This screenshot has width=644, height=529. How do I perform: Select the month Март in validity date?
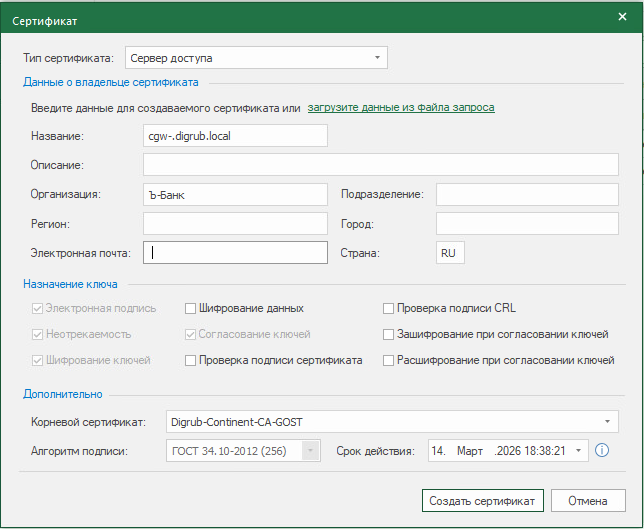(x=470, y=451)
